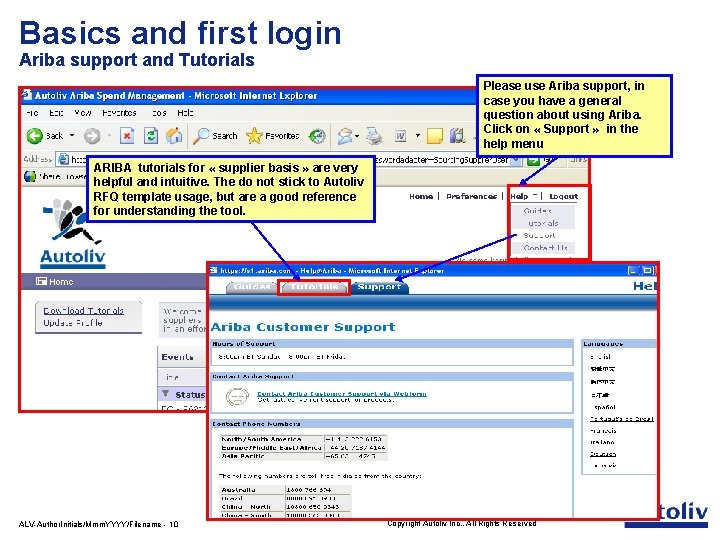Image resolution: width=720 pixels, height=540 pixels.
Task: Click the Refresh page icon
Action: [x=151, y=135]
